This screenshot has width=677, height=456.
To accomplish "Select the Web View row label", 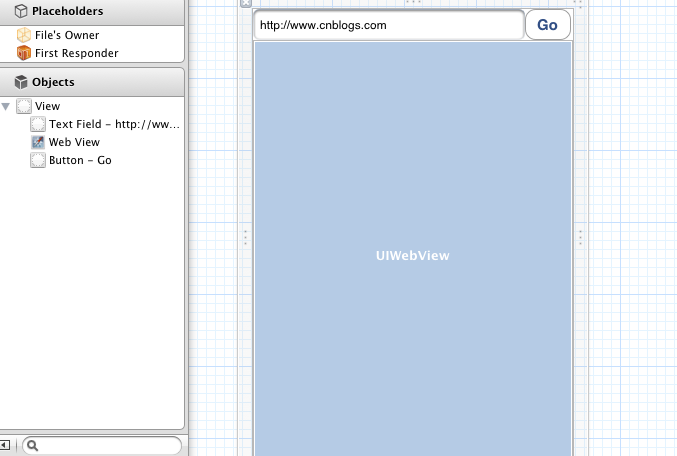I will point(74,142).
